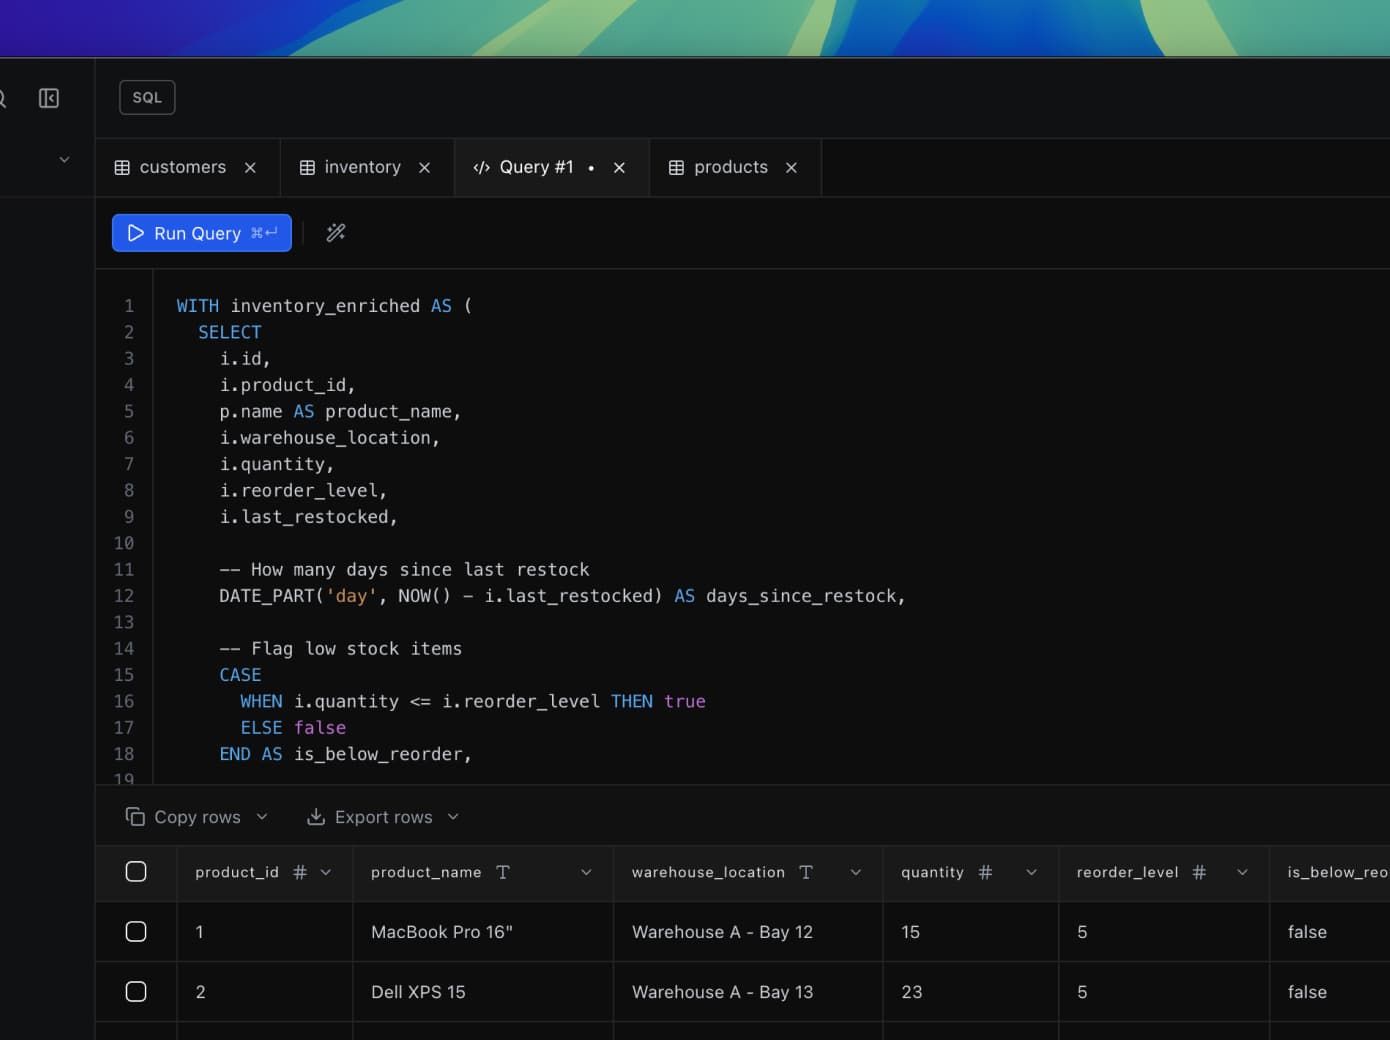Open the AI magic wand tool beside Run Query

335,232
